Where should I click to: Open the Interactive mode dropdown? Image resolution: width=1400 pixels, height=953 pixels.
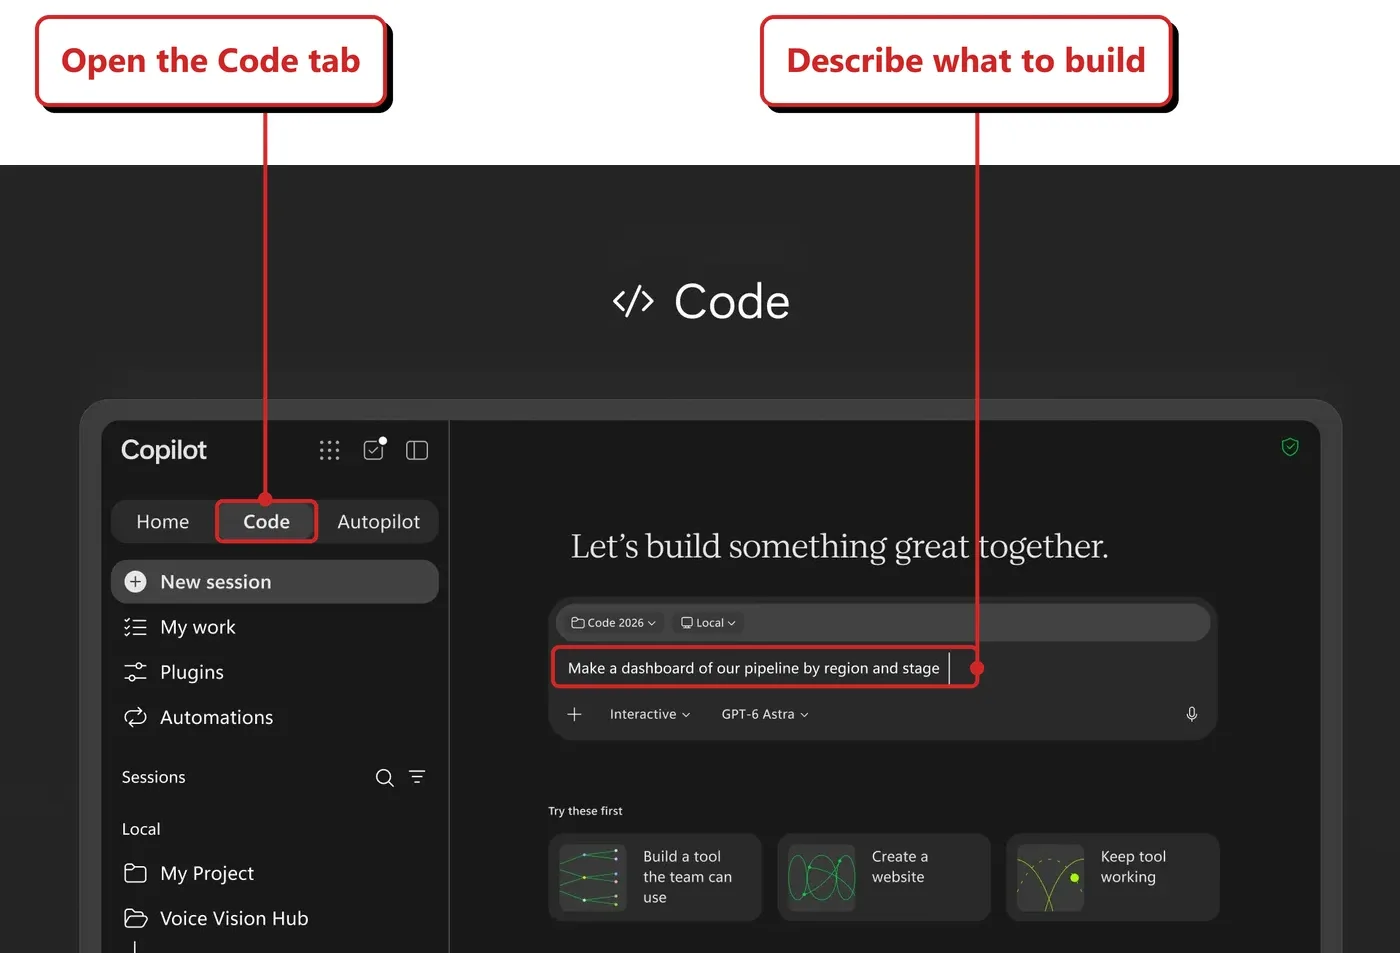click(650, 714)
